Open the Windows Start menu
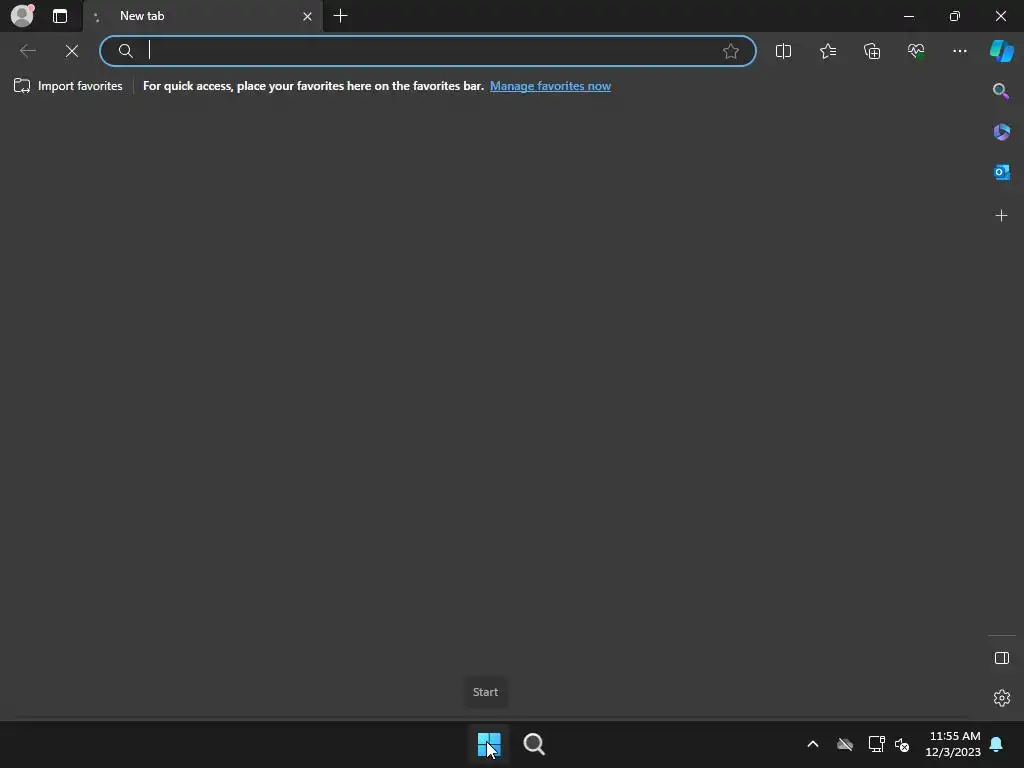The width and height of the screenshot is (1024, 768). (x=488, y=744)
